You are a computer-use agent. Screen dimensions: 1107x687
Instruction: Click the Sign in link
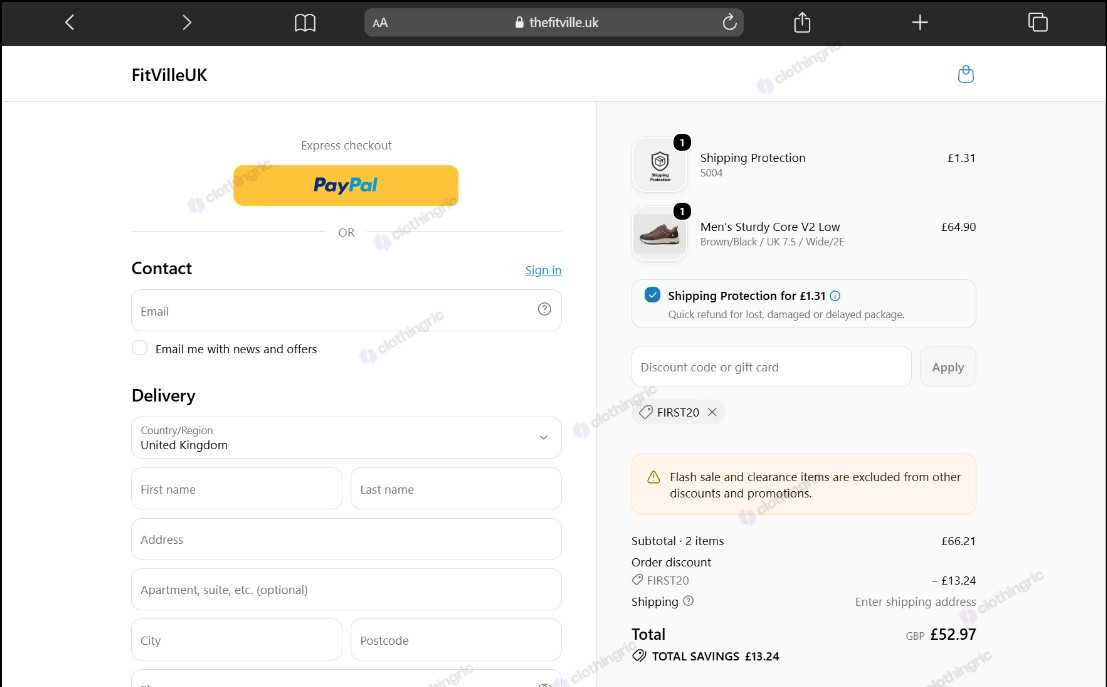543,270
